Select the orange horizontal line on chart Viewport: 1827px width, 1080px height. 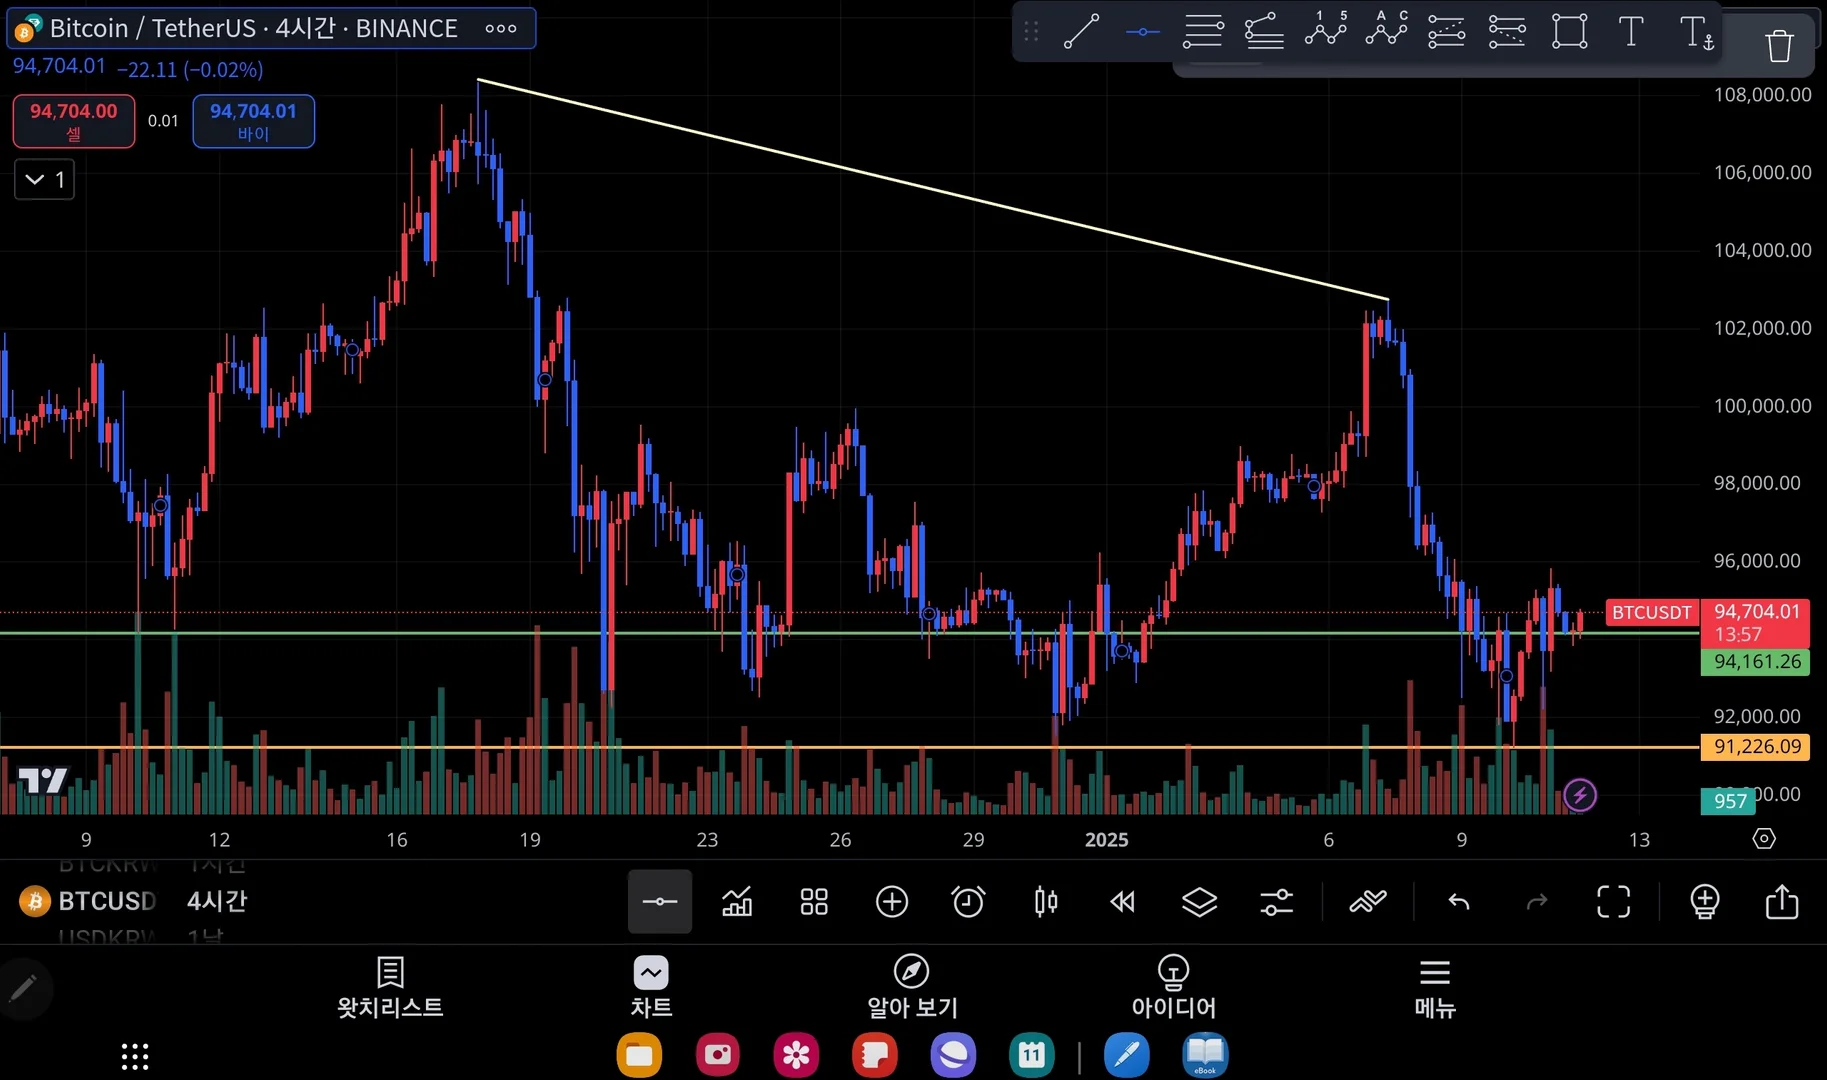click(x=850, y=747)
